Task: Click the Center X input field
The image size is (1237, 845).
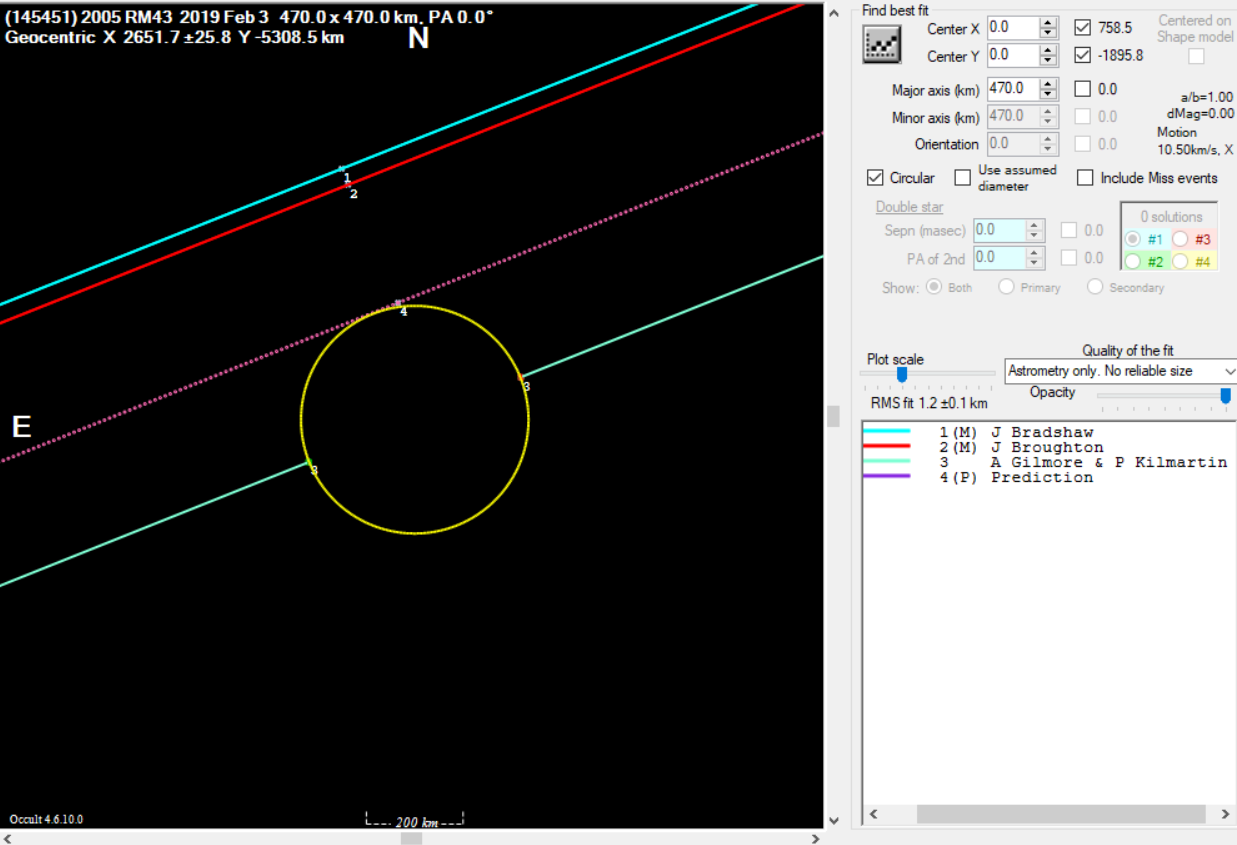Action: 1013,28
